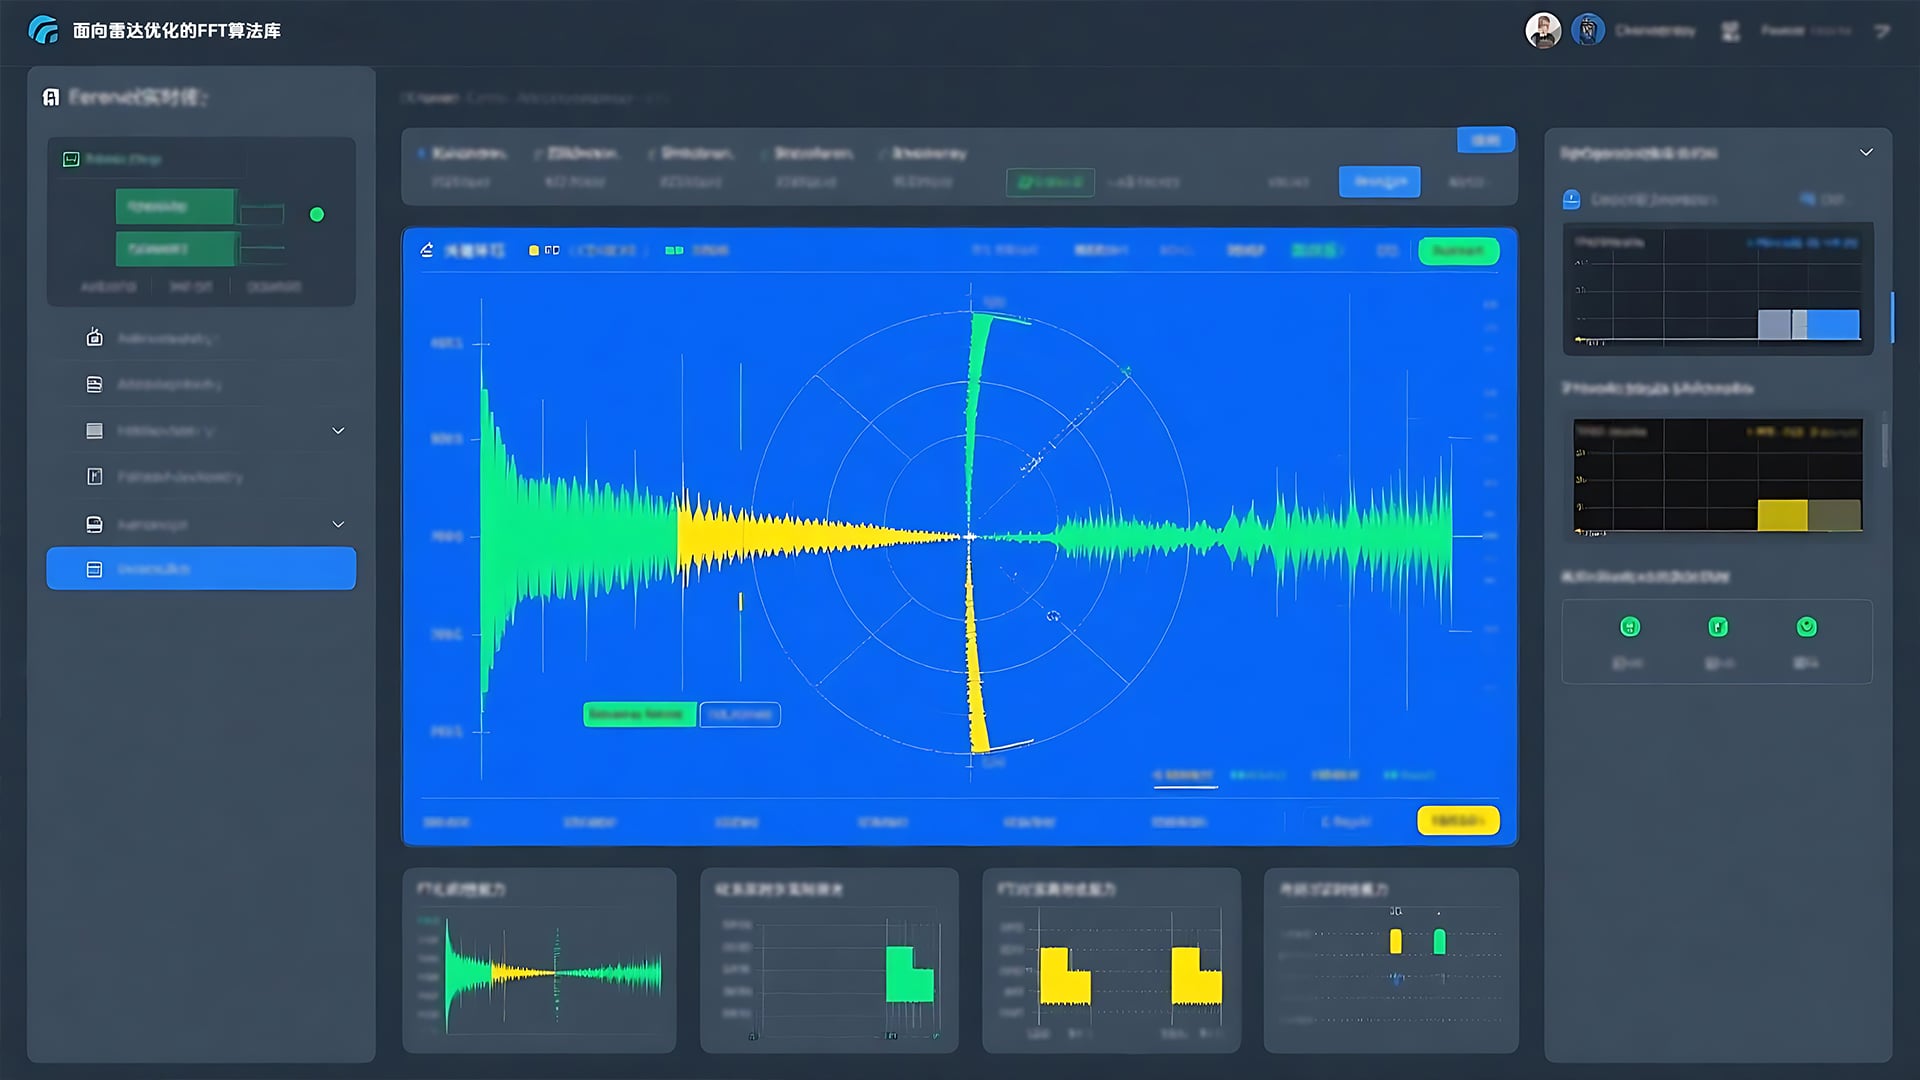This screenshot has width=1920, height=1080.
Task: Open the small waveform thumbnail card at bottom left
Action: [x=539, y=960]
